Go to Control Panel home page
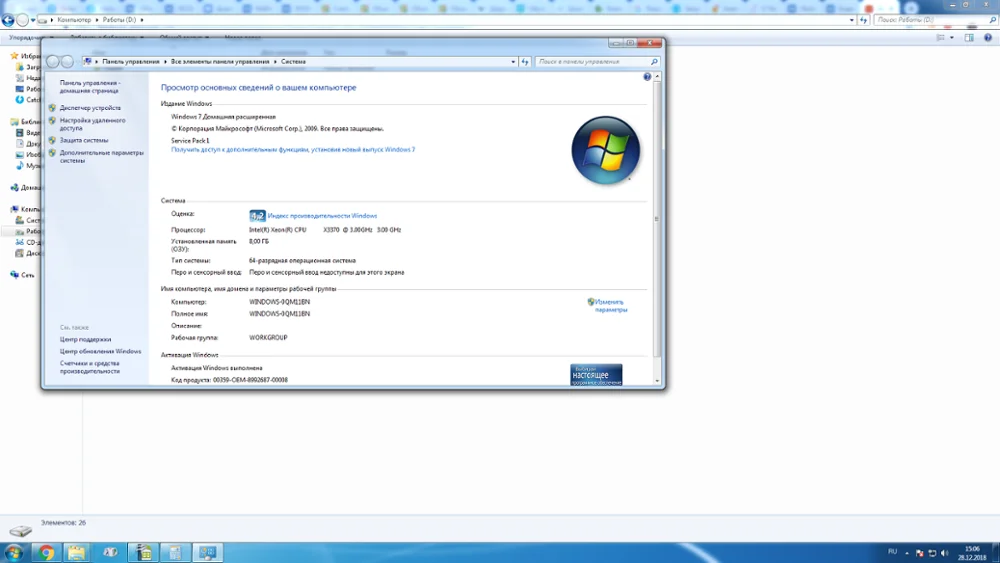Image resolution: width=1000 pixels, height=563 pixels. coord(89,87)
